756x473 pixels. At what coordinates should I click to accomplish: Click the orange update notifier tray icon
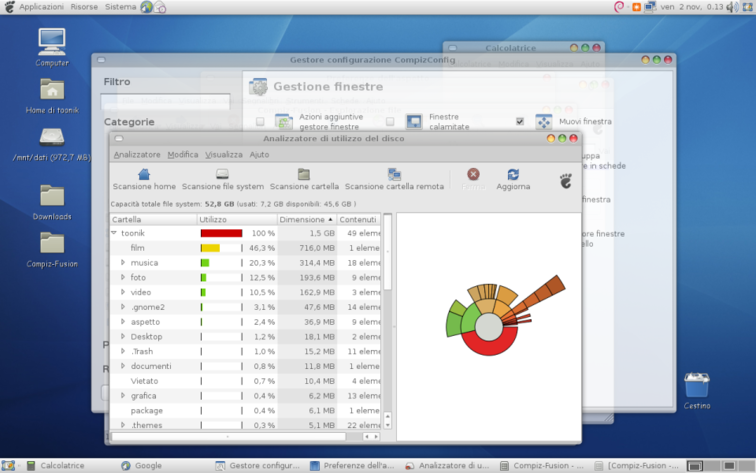click(x=636, y=7)
